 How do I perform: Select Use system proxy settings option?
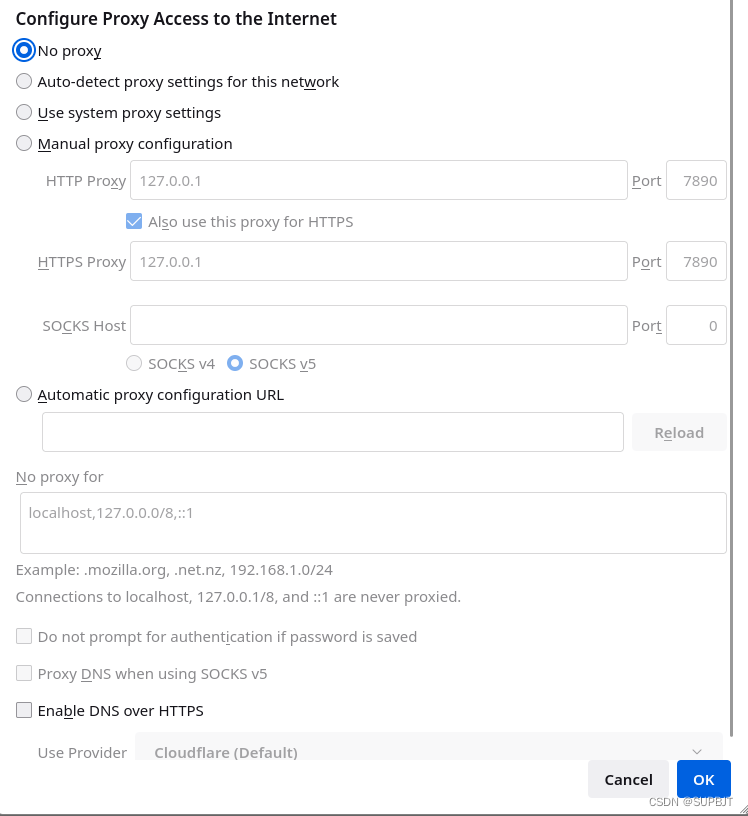tap(24, 113)
